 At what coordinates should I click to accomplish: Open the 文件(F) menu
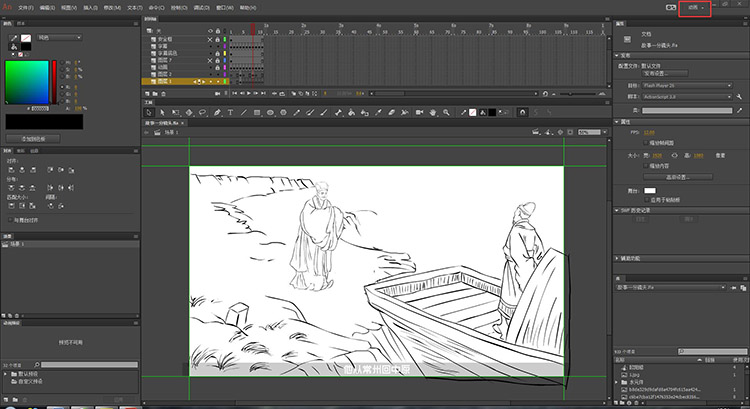pyautogui.click(x=26, y=8)
